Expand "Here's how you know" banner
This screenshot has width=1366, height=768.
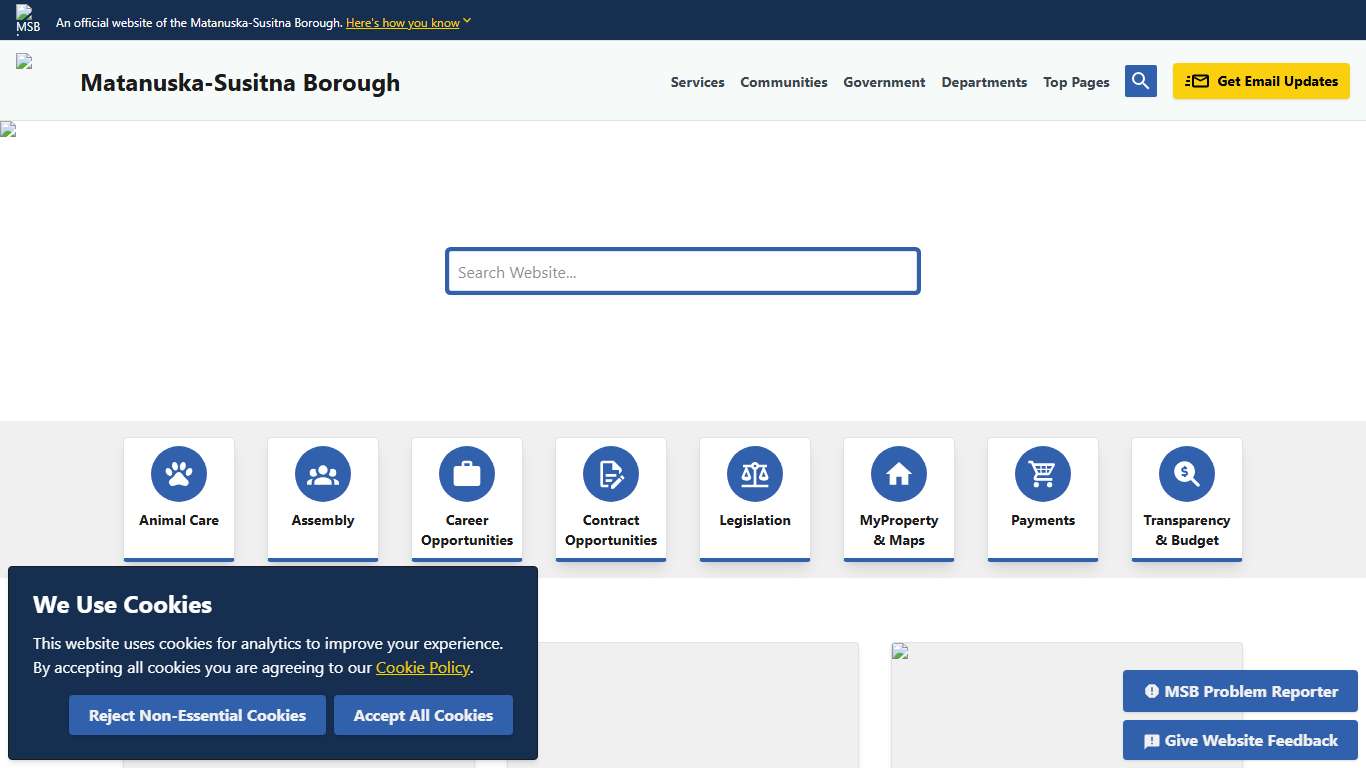(x=407, y=23)
